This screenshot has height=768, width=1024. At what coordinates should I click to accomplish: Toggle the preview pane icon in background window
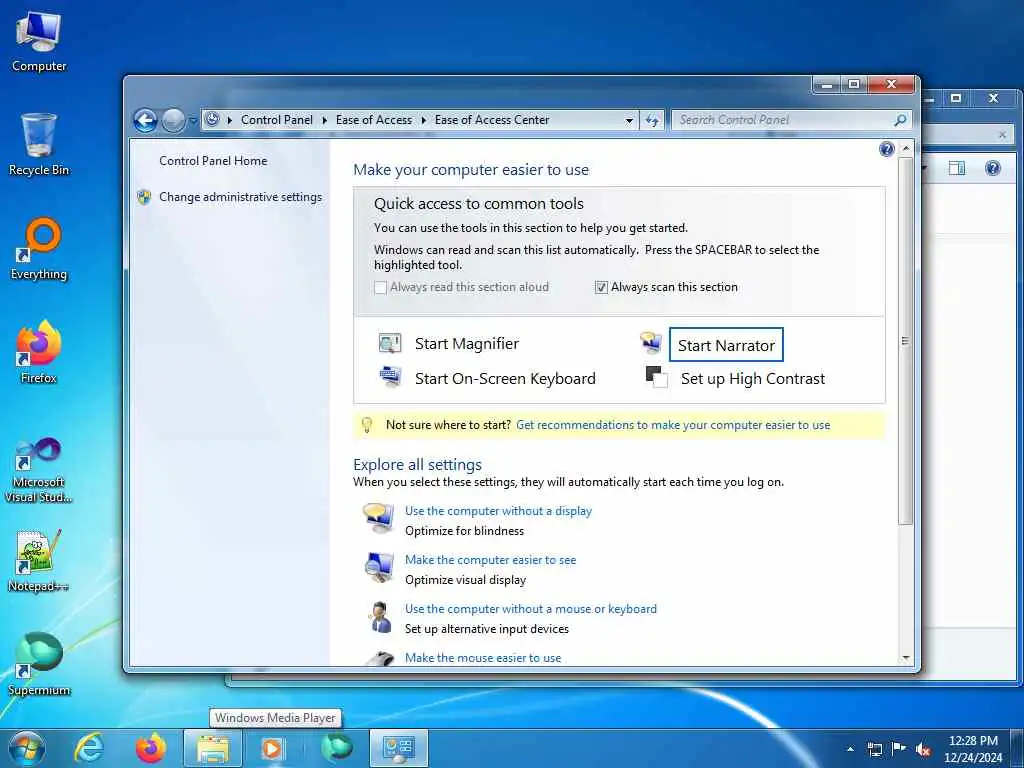pos(957,168)
